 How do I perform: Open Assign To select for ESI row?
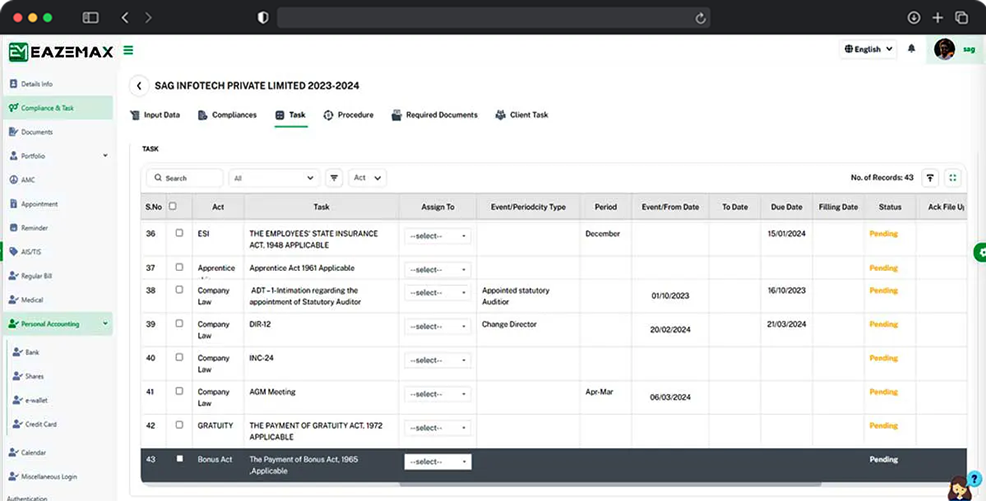point(438,236)
